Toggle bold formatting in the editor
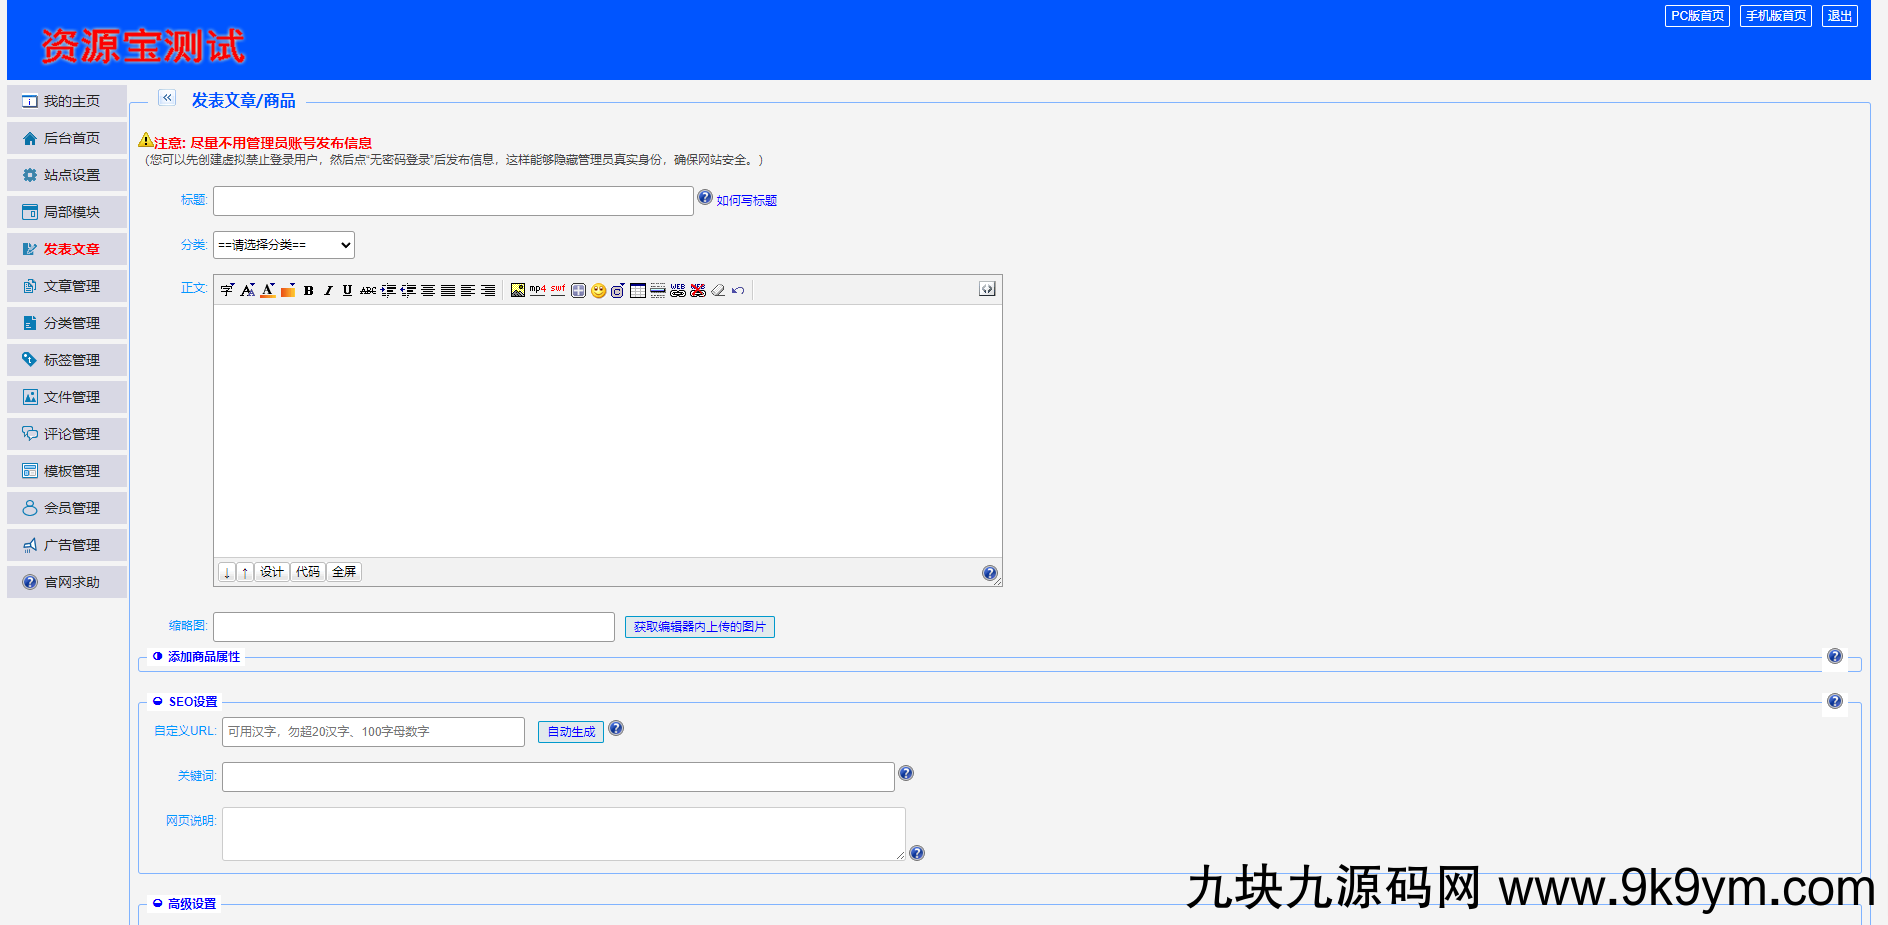 pos(308,291)
